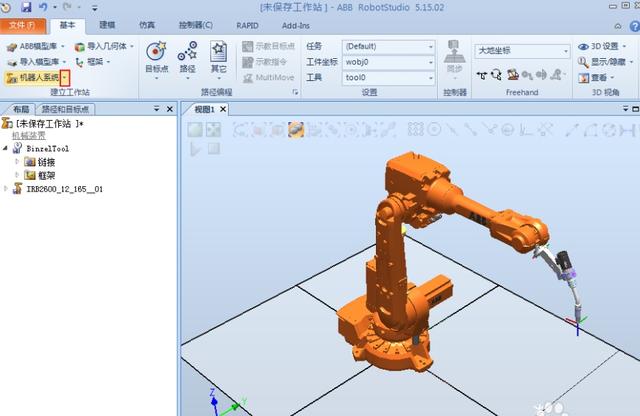Switch to the 基本 ribbon tab
The height and width of the screenshot is (416, 640).
(67, 25)
